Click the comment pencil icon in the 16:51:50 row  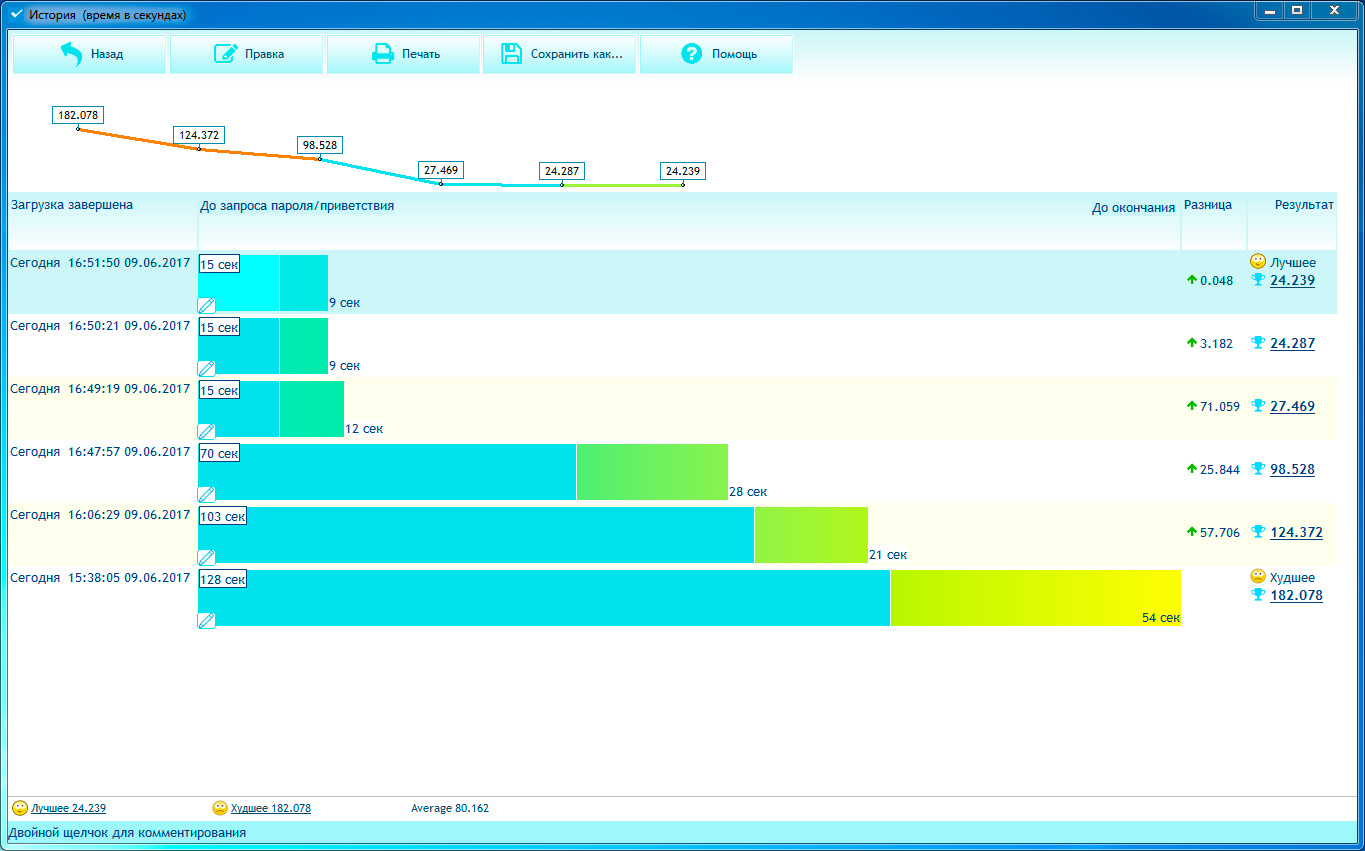(x=207, y=305)
